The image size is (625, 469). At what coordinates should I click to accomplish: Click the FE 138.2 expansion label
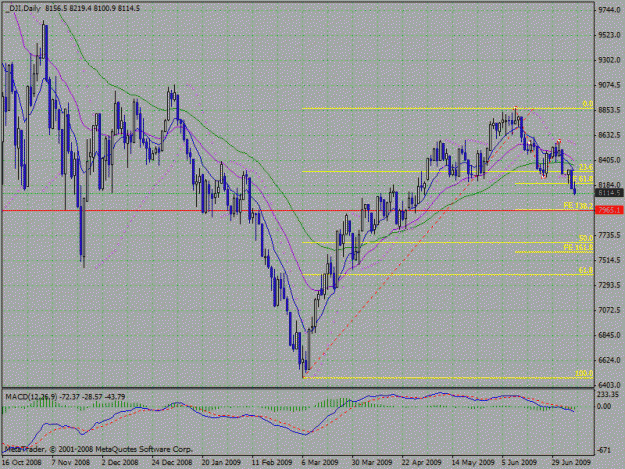[578, 206]
